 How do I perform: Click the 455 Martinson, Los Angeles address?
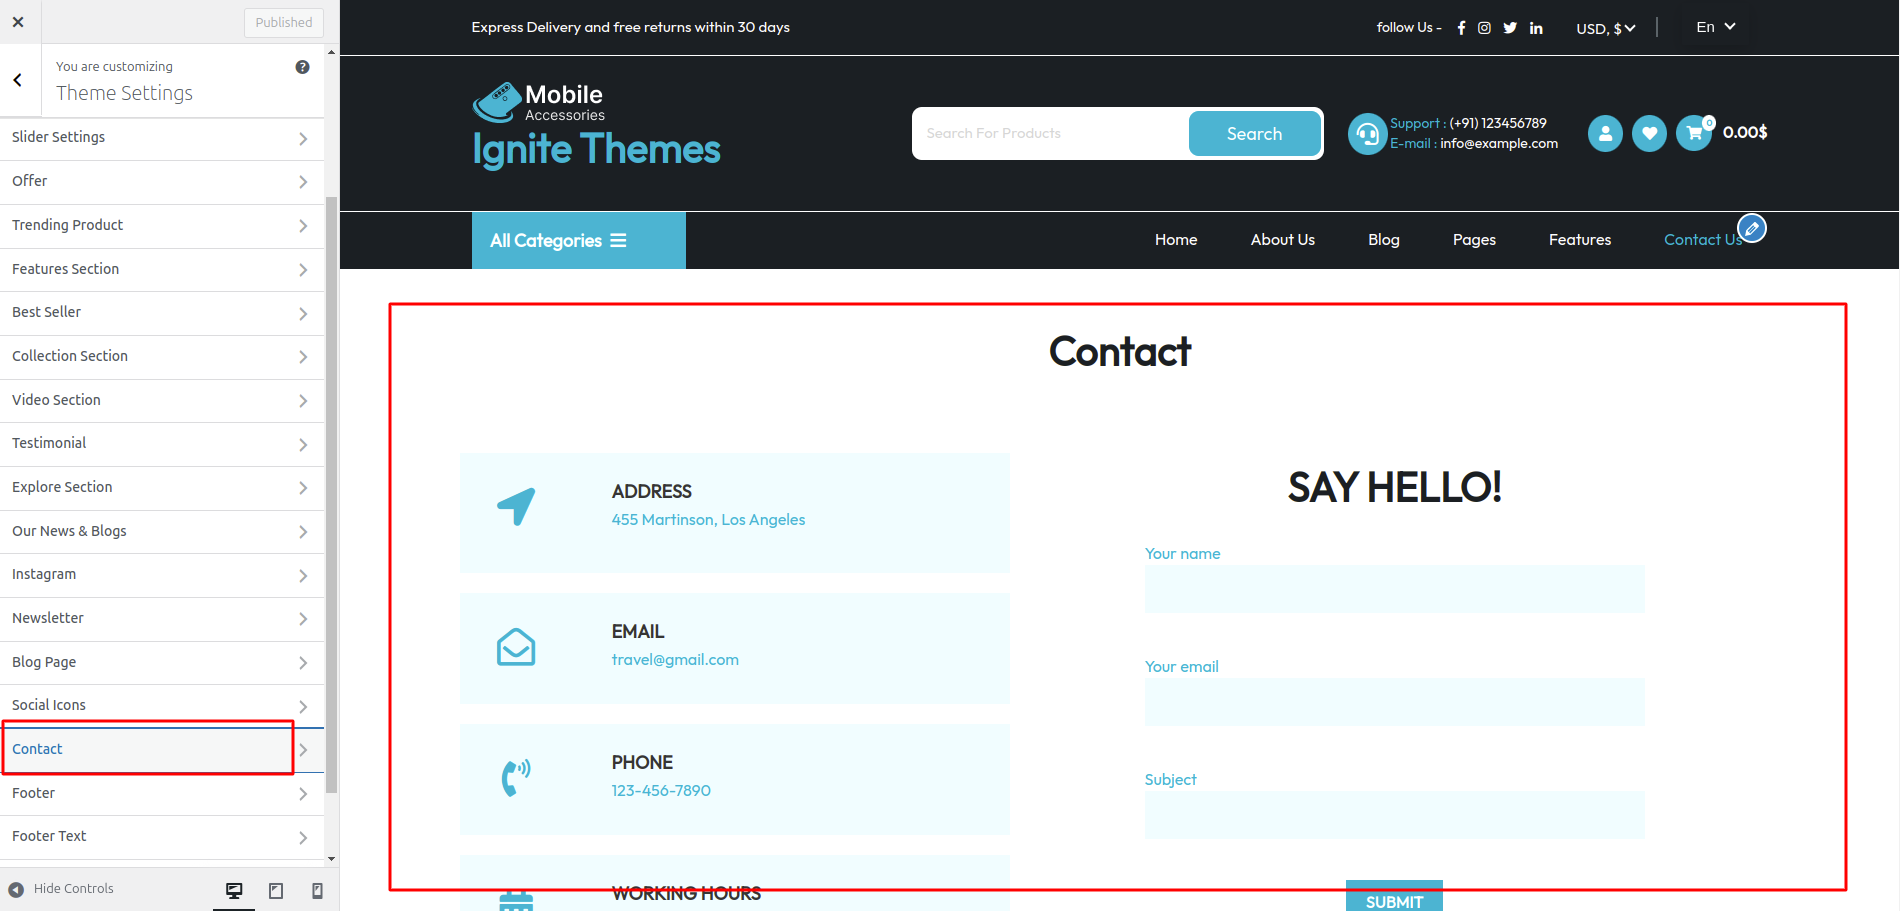[x=708, y=520]
